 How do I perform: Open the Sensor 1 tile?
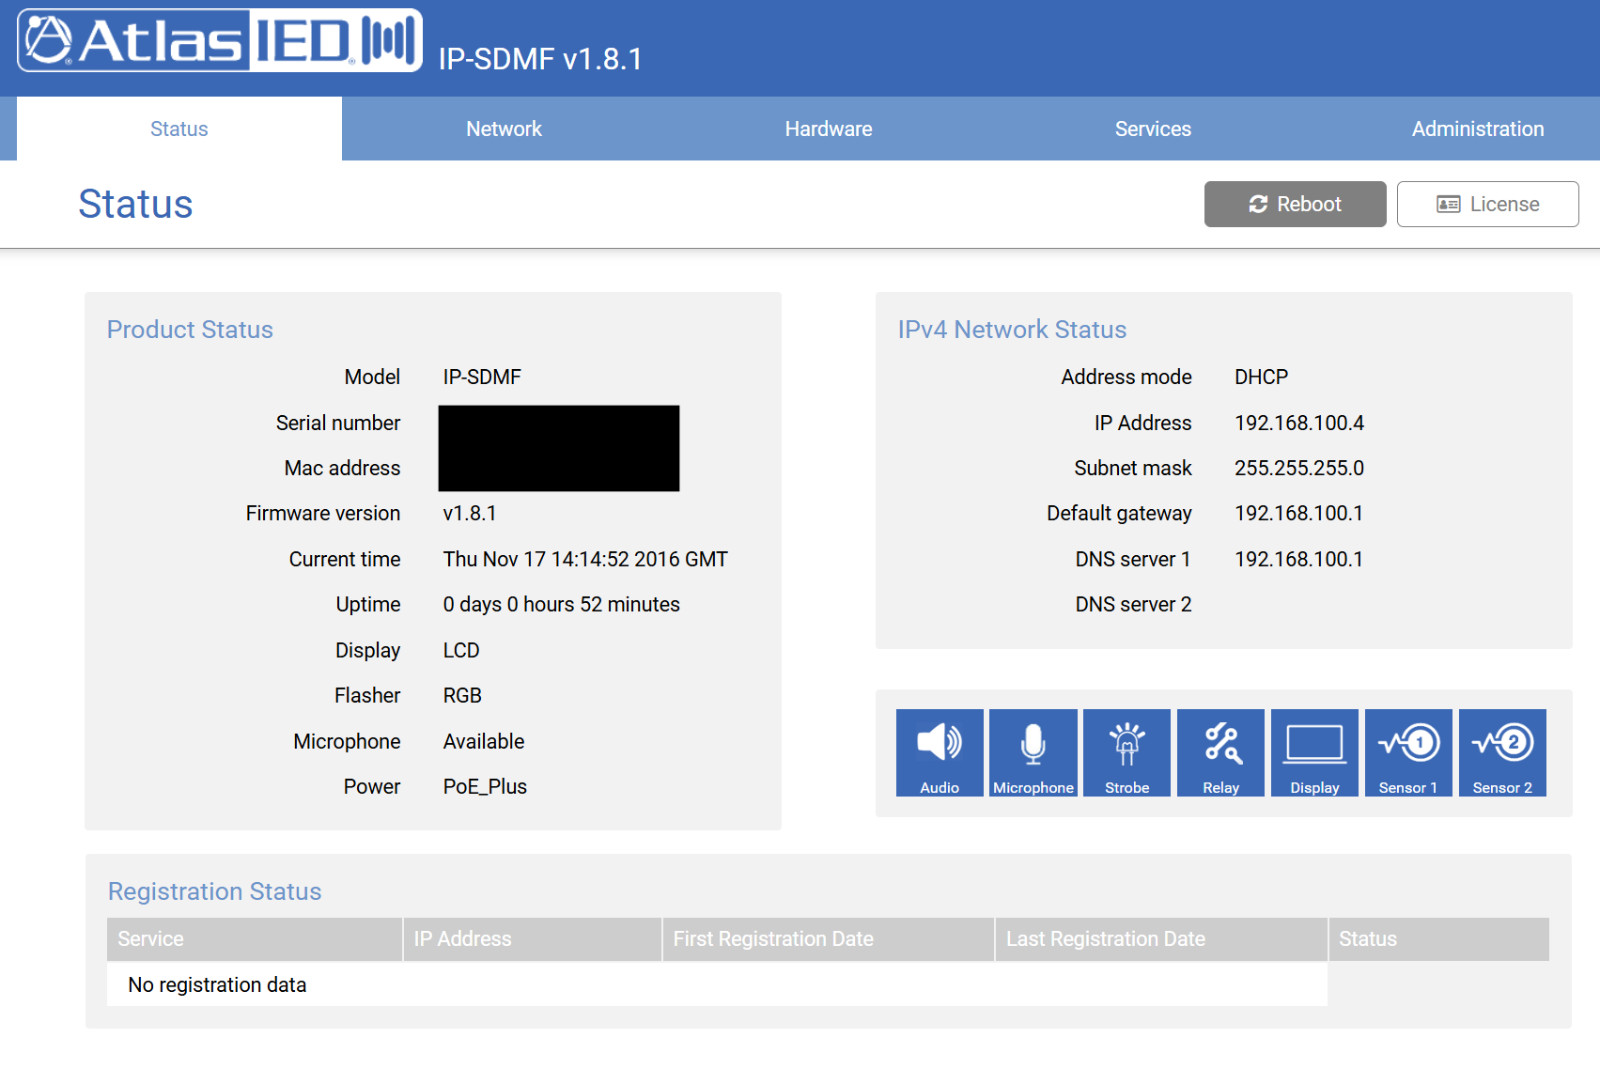1408,753
